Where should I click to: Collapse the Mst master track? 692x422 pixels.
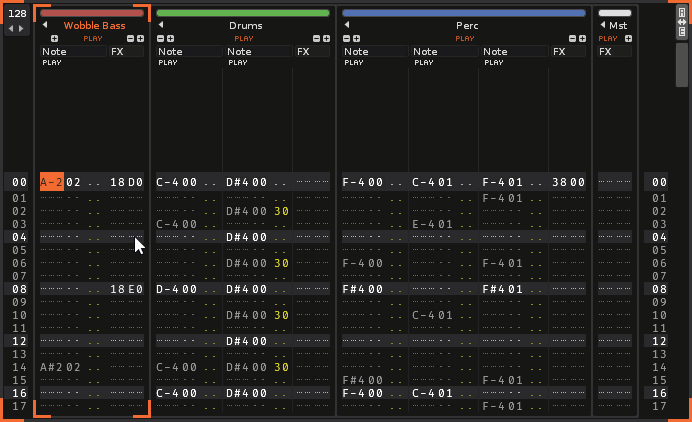tap(603, 25)
